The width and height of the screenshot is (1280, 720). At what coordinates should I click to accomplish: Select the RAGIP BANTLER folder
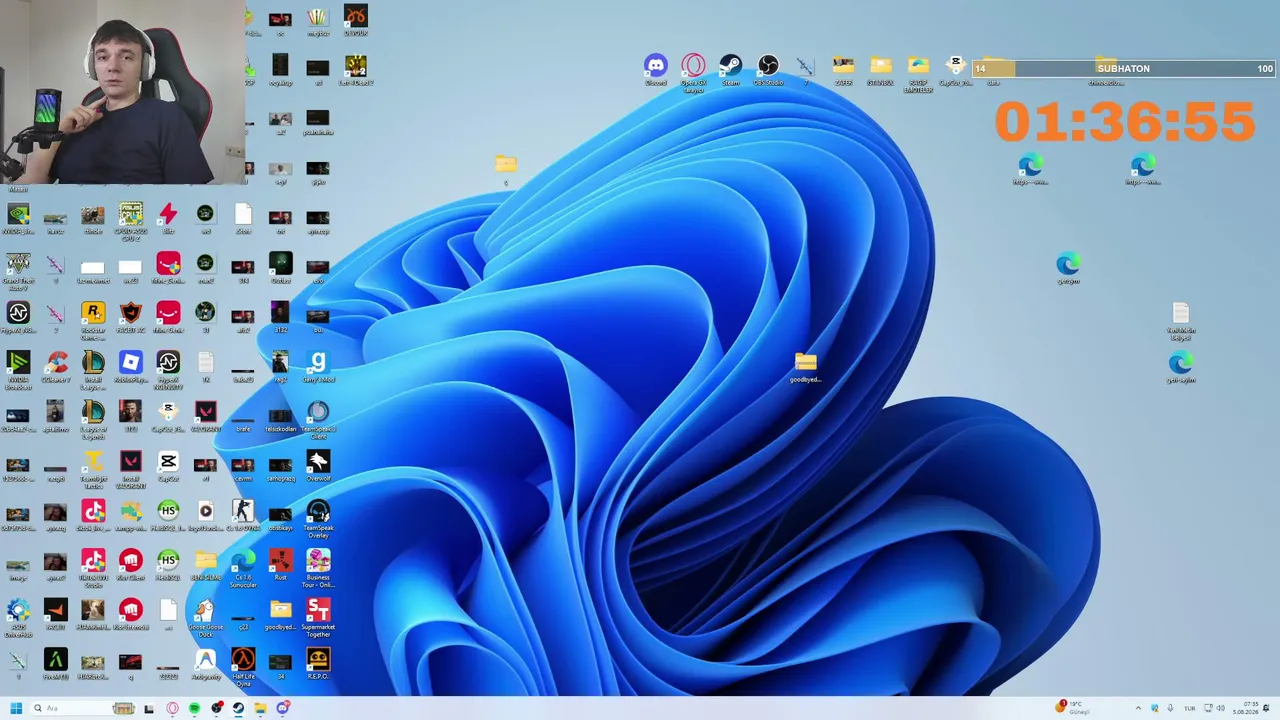[918, 73]
